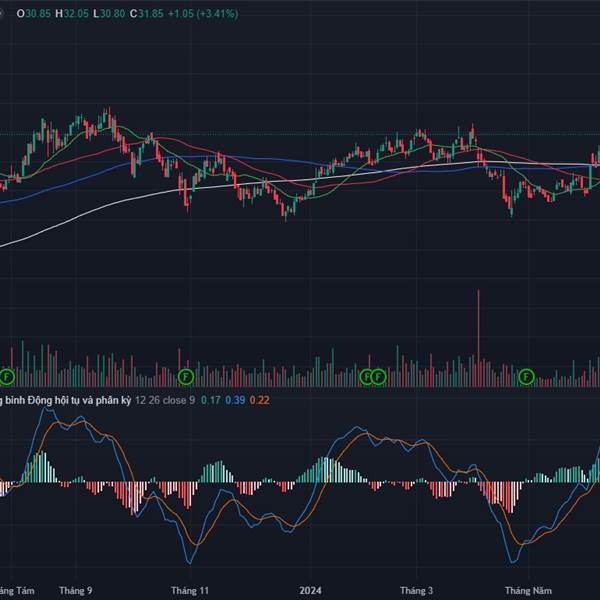Click the signal line value 0.22
The width and height of the screenshot is (600, 600).
pyautogui.click(x=259, y=400)
